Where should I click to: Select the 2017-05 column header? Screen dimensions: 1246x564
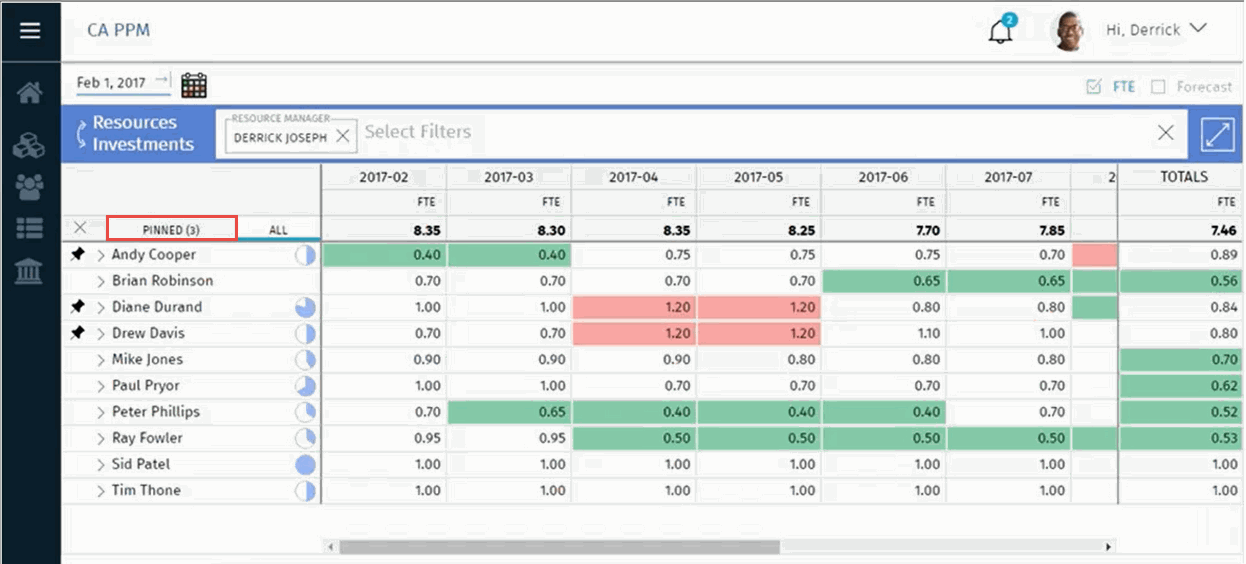pyautogui.click(x=758, y=177)
